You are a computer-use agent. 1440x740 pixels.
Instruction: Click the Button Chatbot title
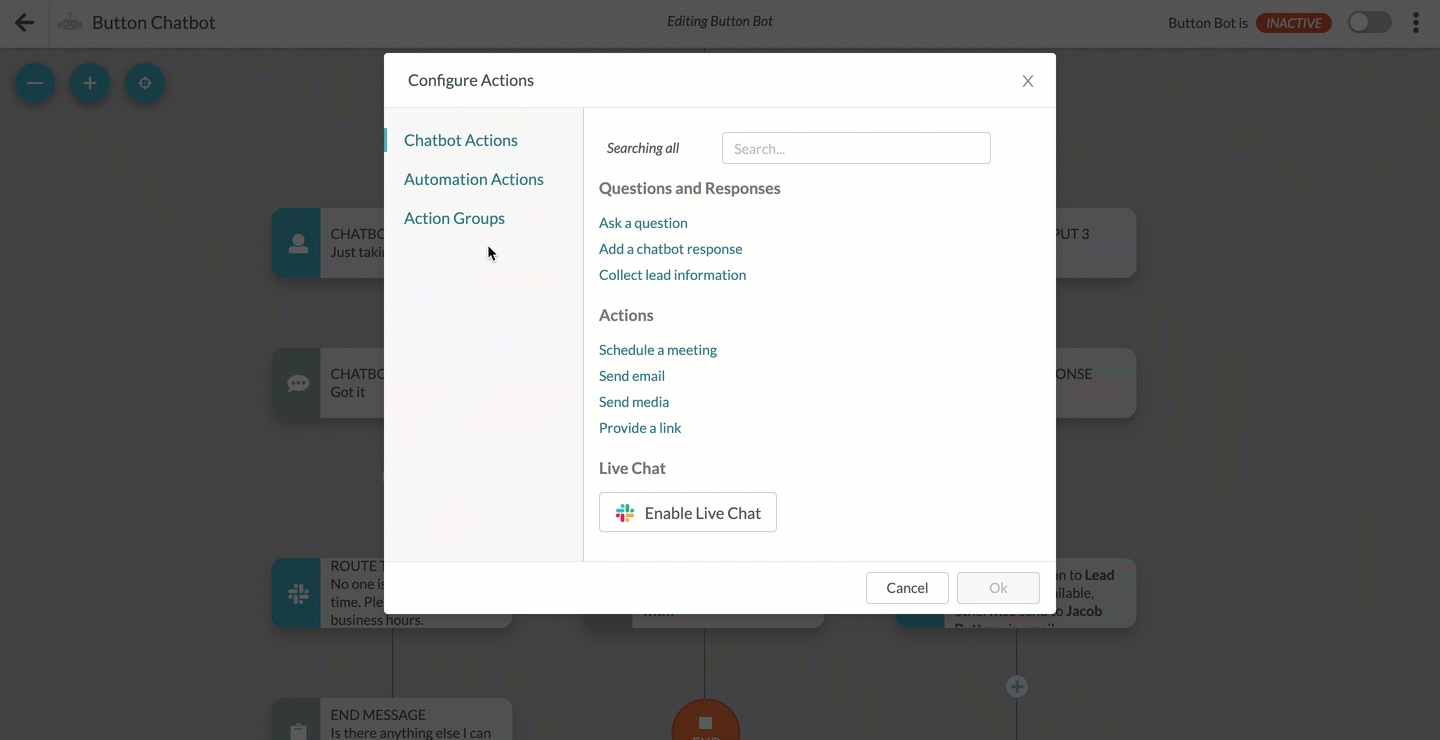(x=154, y=23)
